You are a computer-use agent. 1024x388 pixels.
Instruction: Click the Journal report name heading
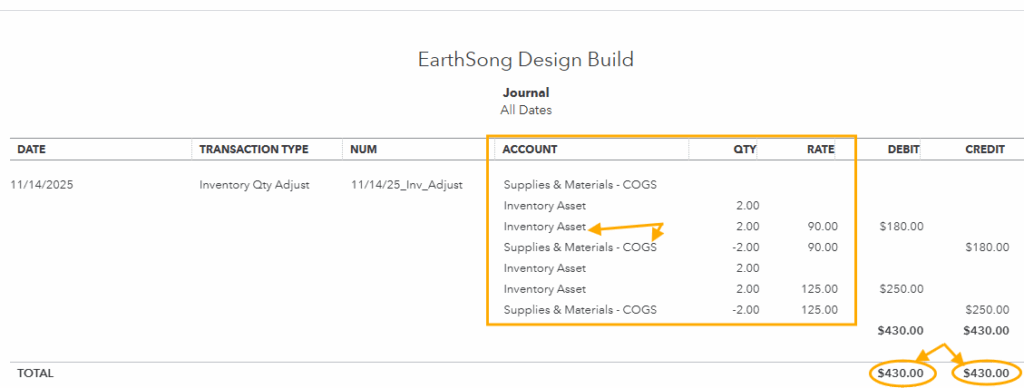[x=526, y=93]
